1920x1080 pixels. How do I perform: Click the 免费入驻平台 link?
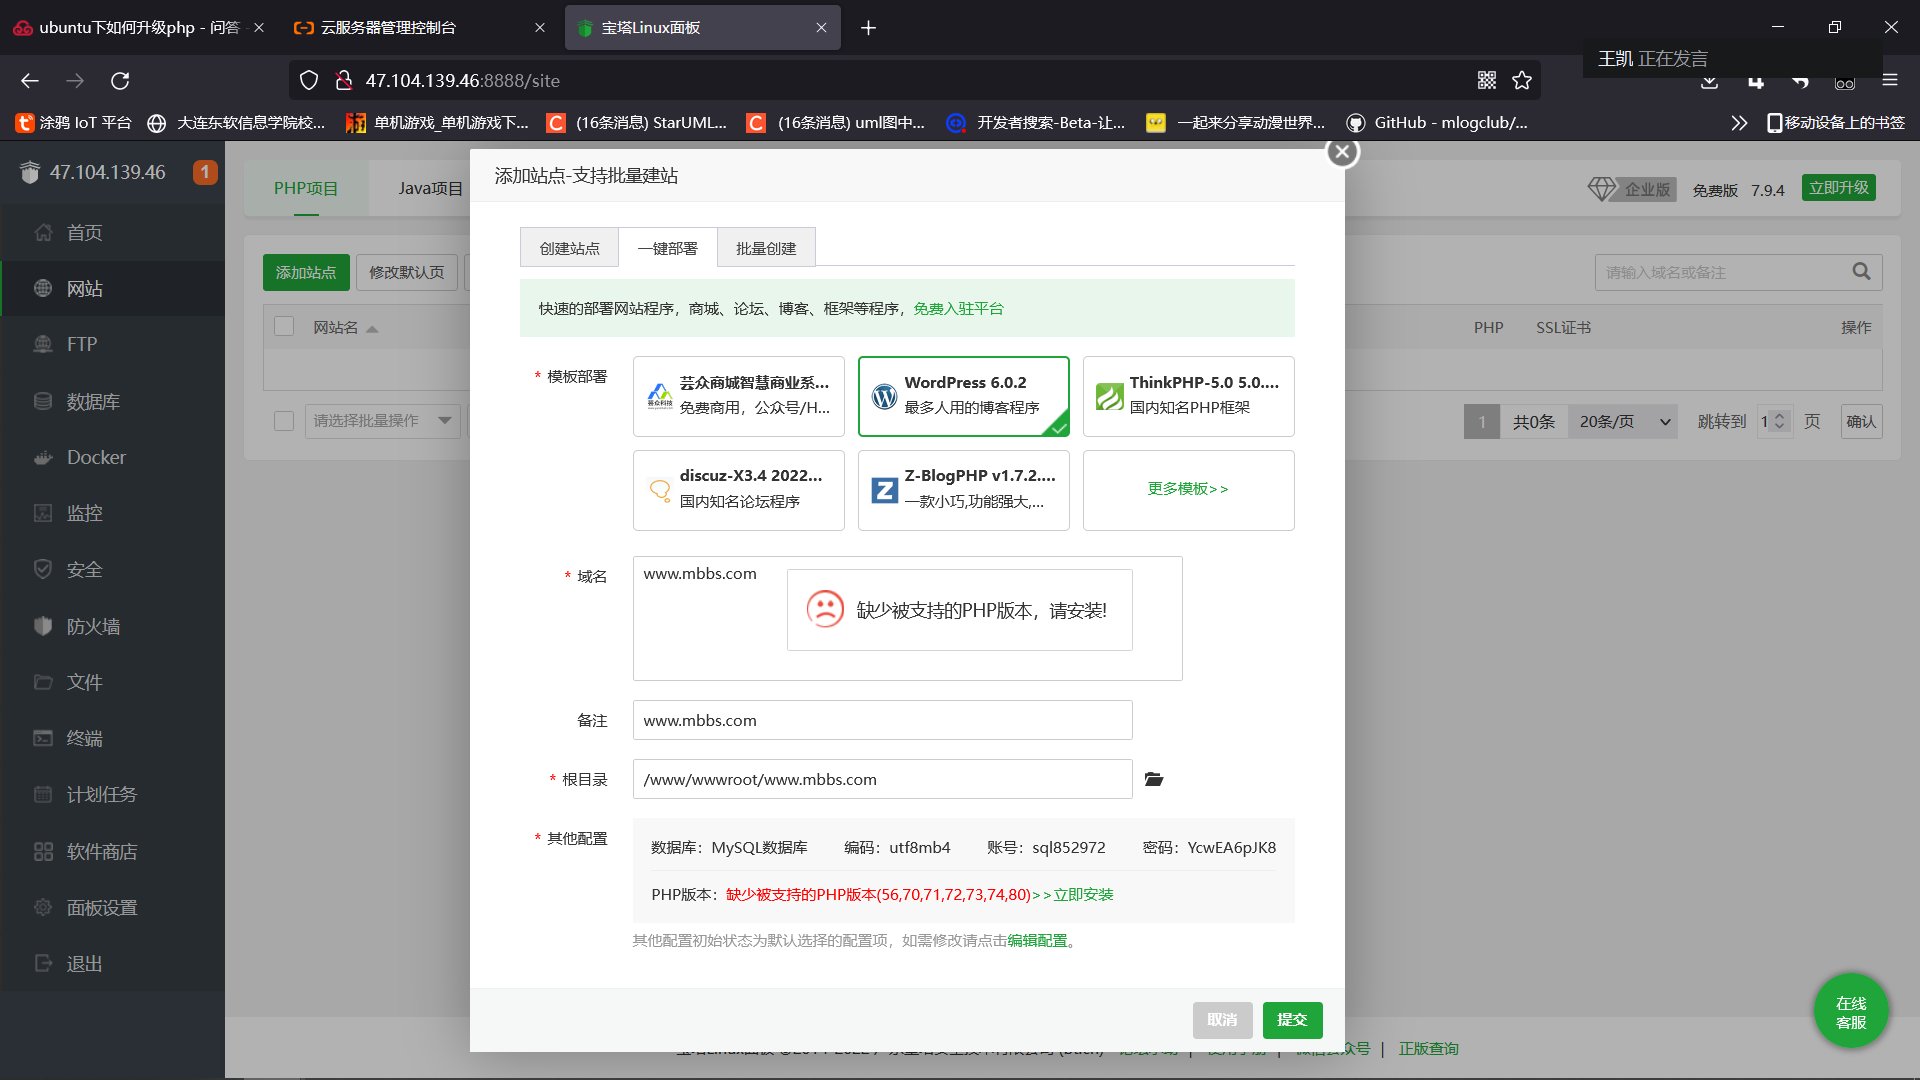[958, 309]
